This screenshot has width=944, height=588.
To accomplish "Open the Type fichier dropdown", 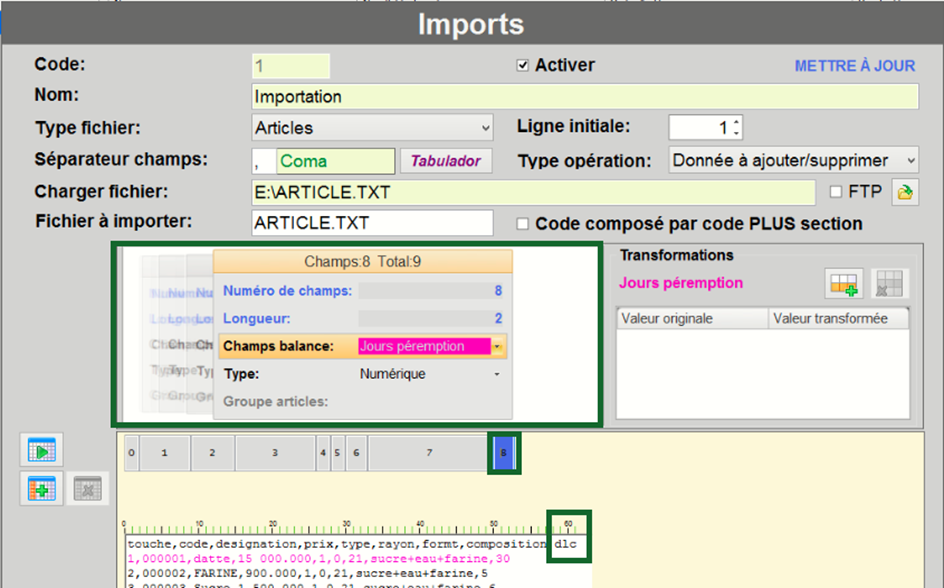I will 486,128.
